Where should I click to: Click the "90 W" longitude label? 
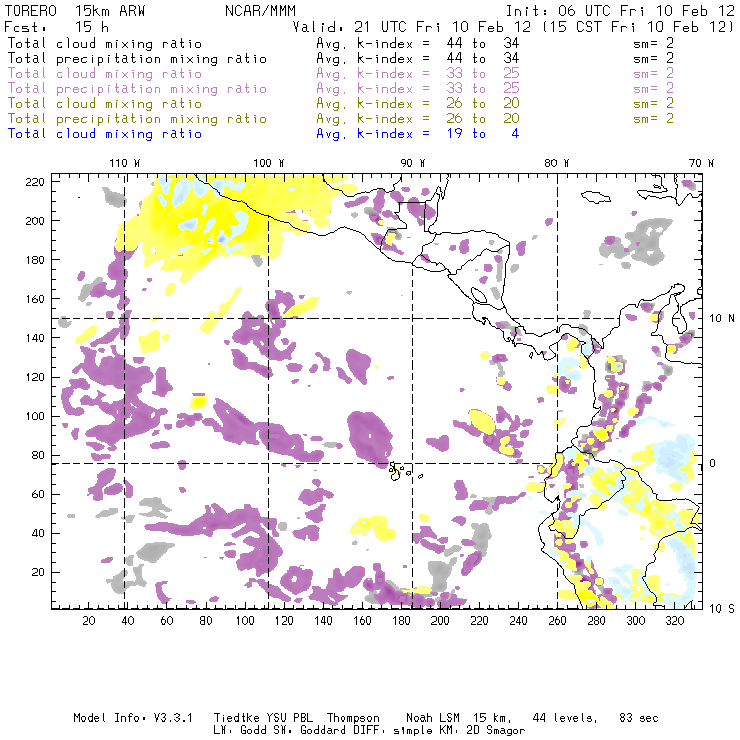pos(413,163)
